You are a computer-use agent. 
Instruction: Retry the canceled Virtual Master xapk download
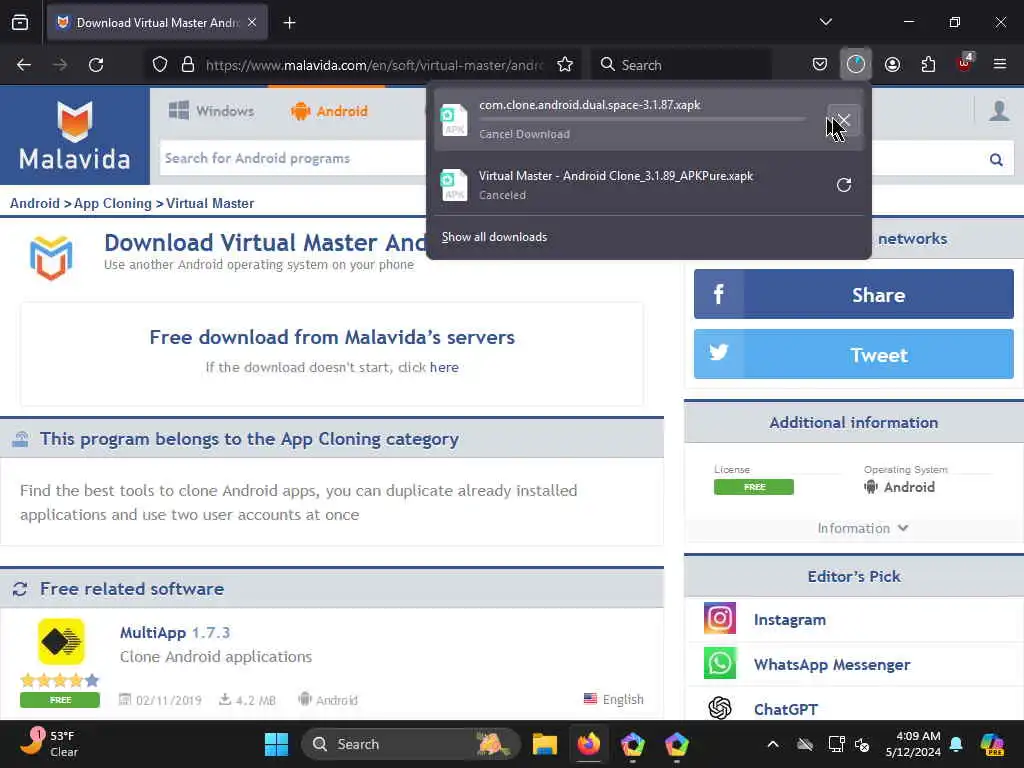[x=844, y=185]
